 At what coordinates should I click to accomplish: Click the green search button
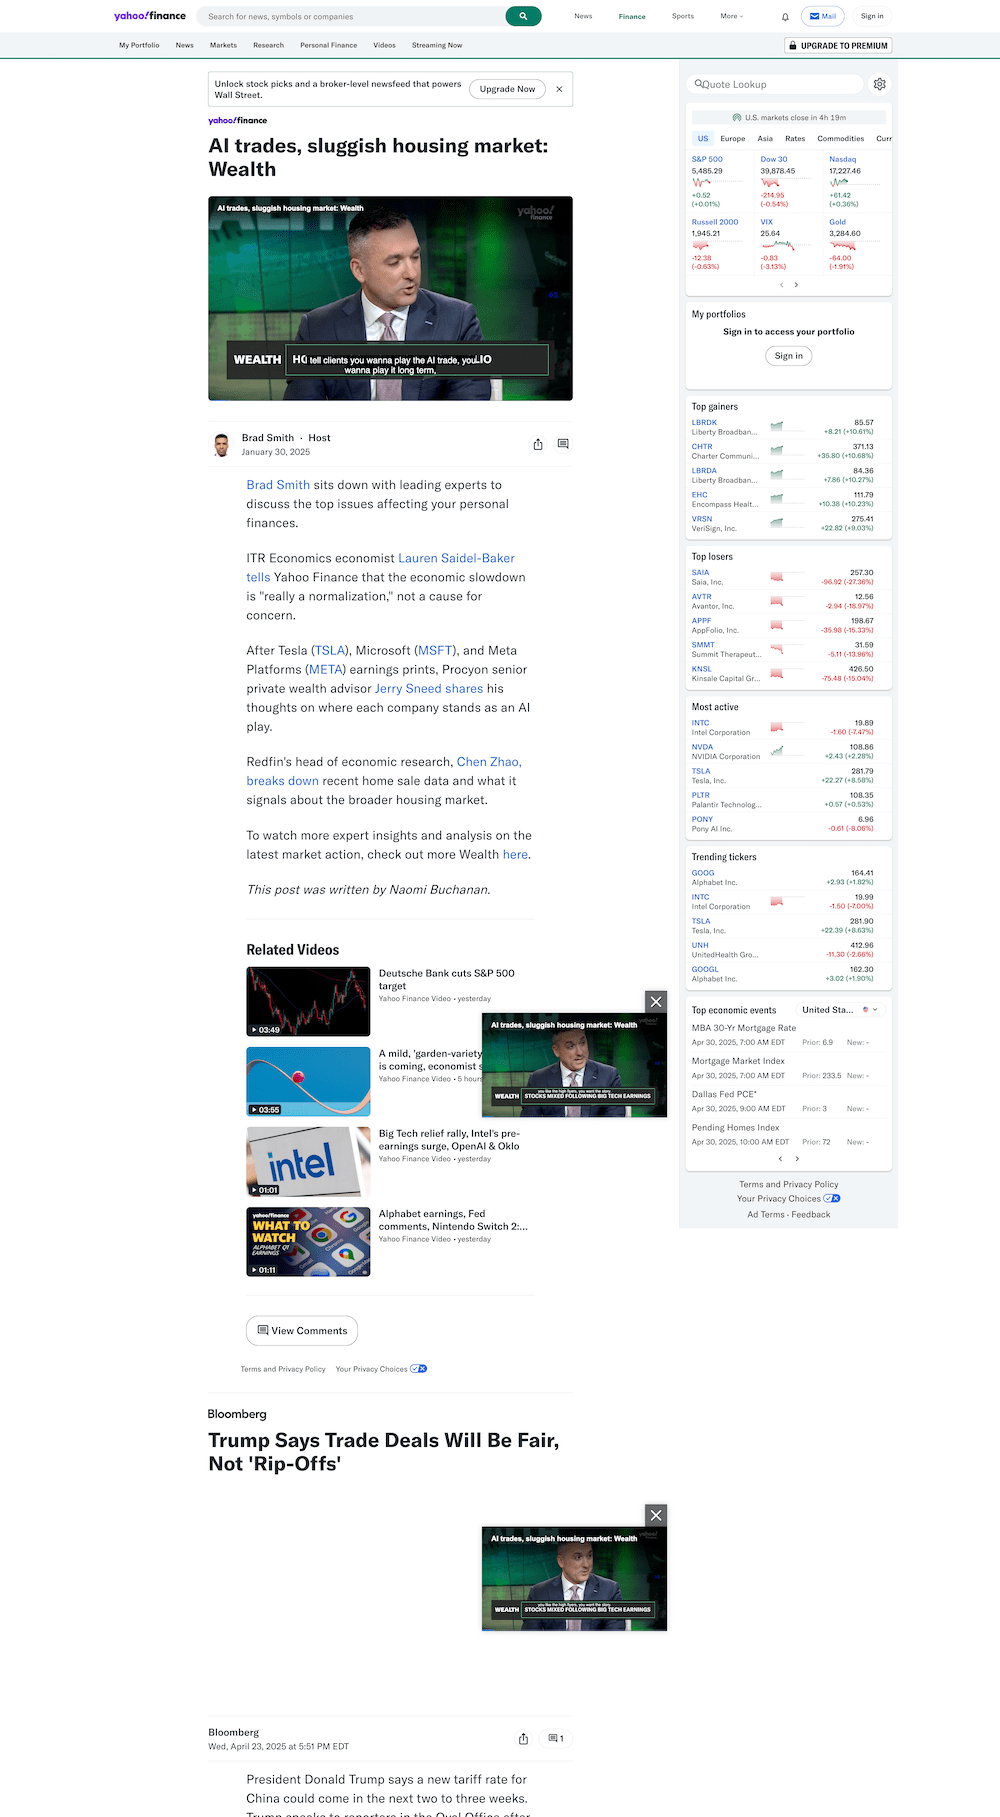523,16
